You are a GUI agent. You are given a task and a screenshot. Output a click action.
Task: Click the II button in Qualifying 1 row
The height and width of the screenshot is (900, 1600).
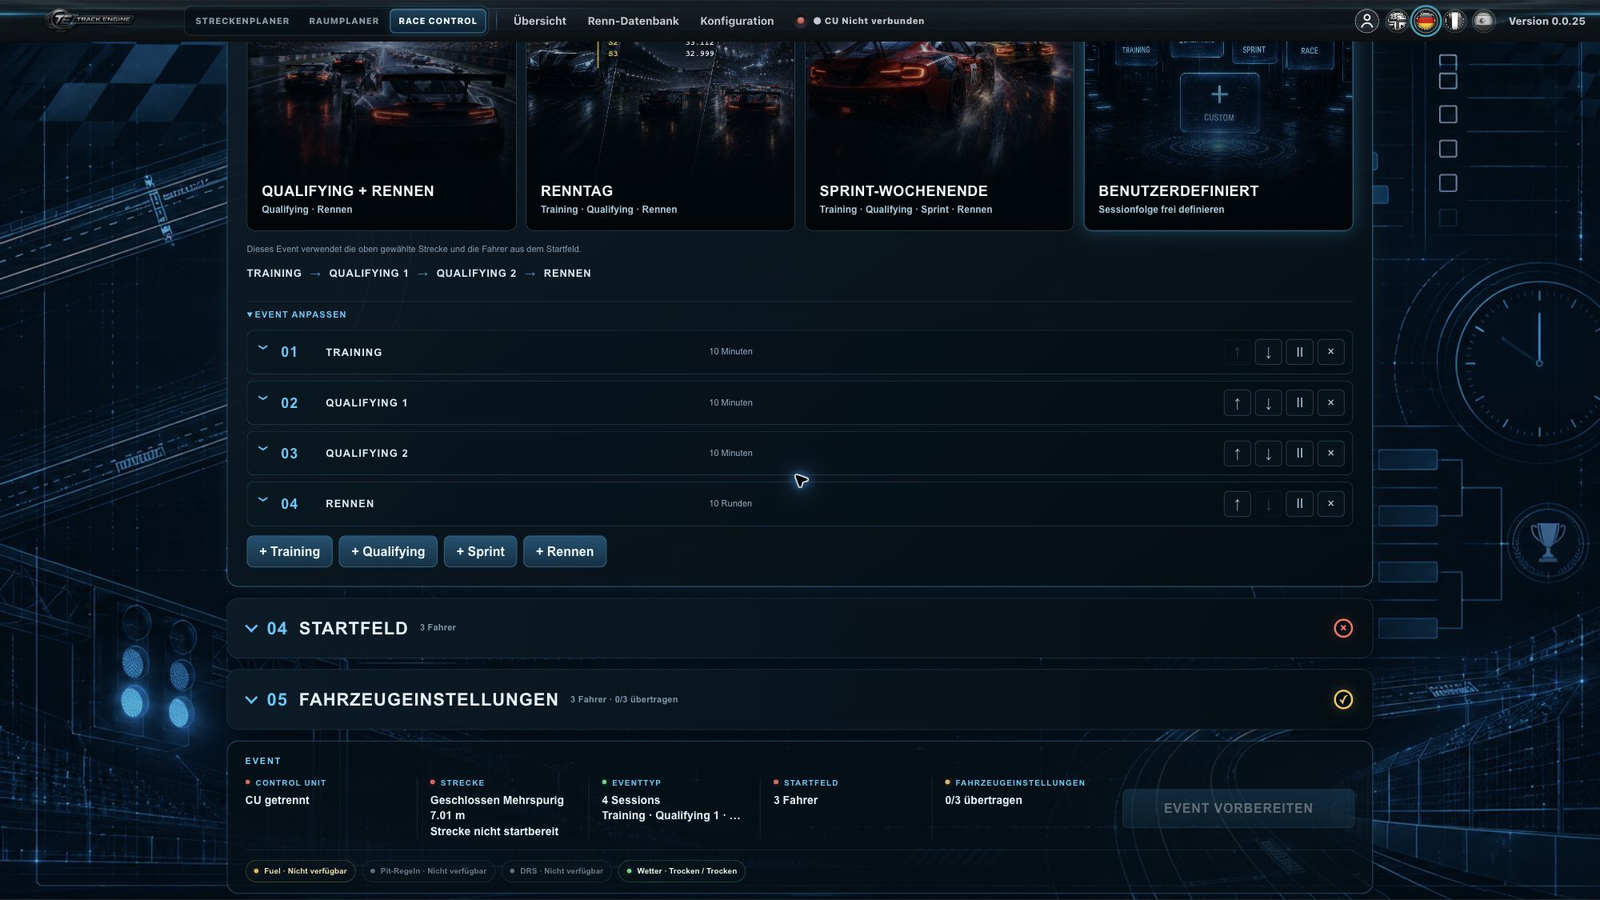(1299, 403)
